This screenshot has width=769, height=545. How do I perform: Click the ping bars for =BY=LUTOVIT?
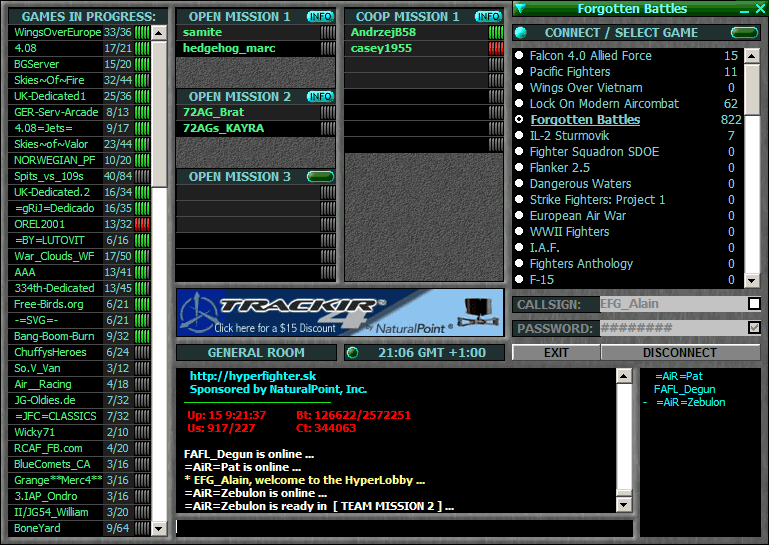point(142,240)
